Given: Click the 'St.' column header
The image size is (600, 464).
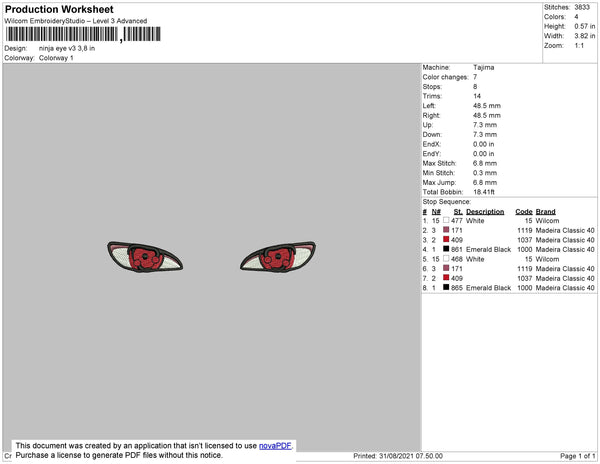Looking at the screenshot, I should tap(458, 212).
